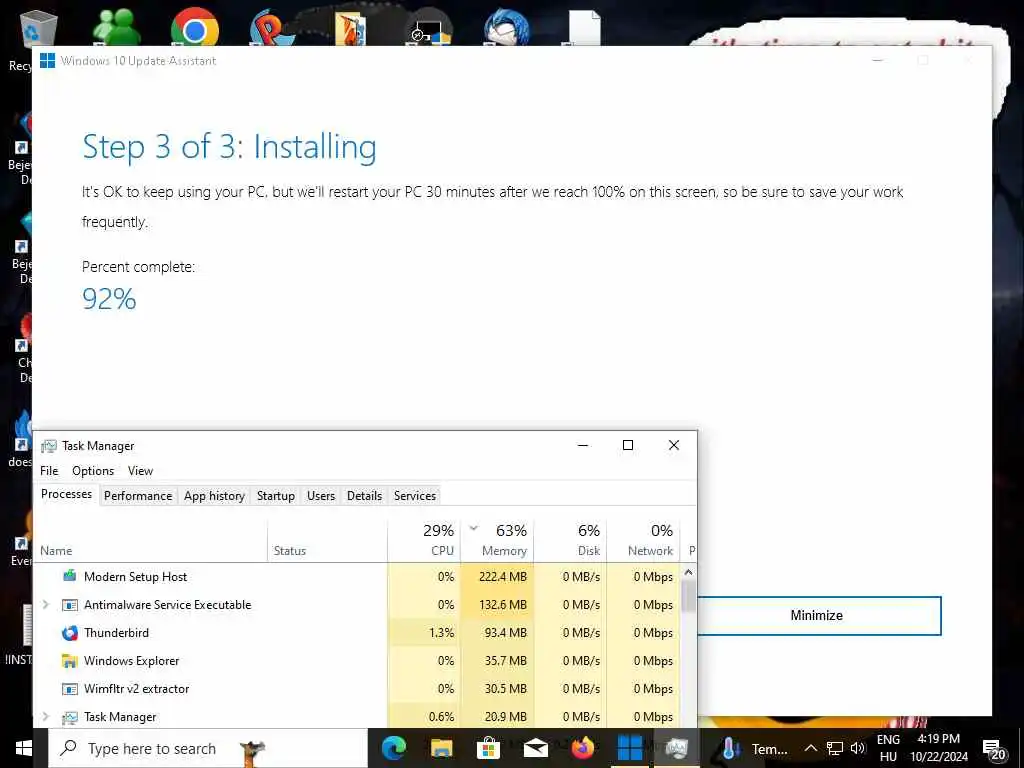Switch to Task Manager taskbar button
The image size is (1024, 768).
point(676,748)
